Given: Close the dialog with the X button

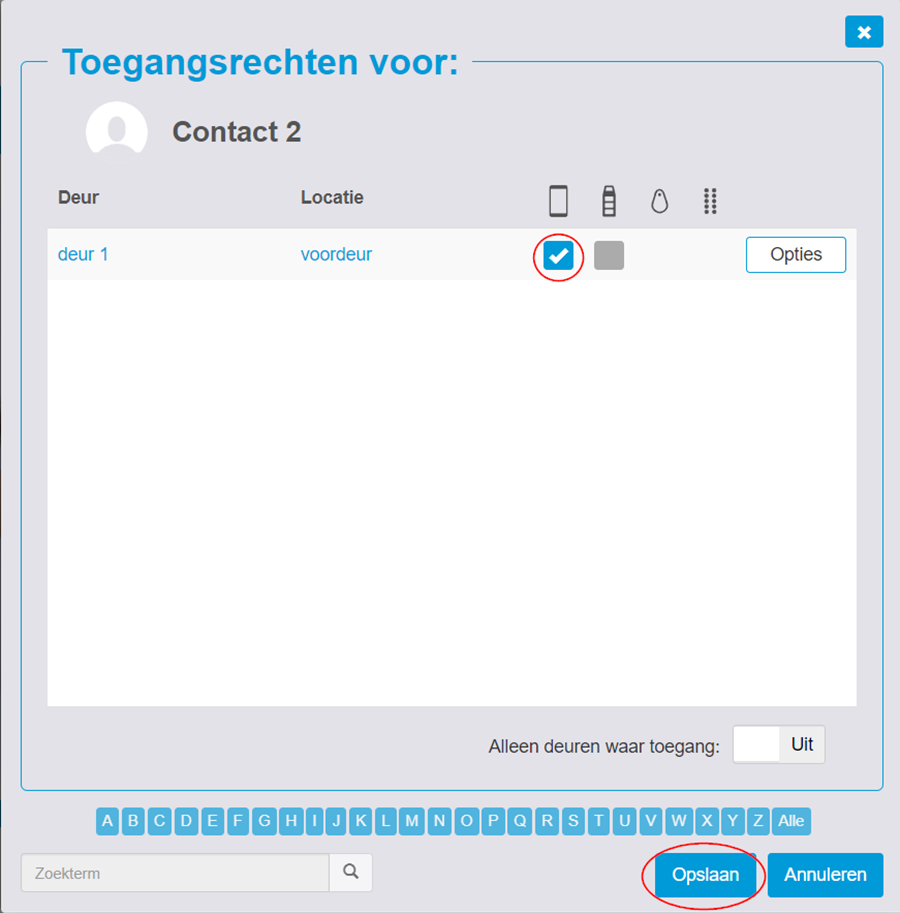Looking at the screenshot, I should [864, 32].
